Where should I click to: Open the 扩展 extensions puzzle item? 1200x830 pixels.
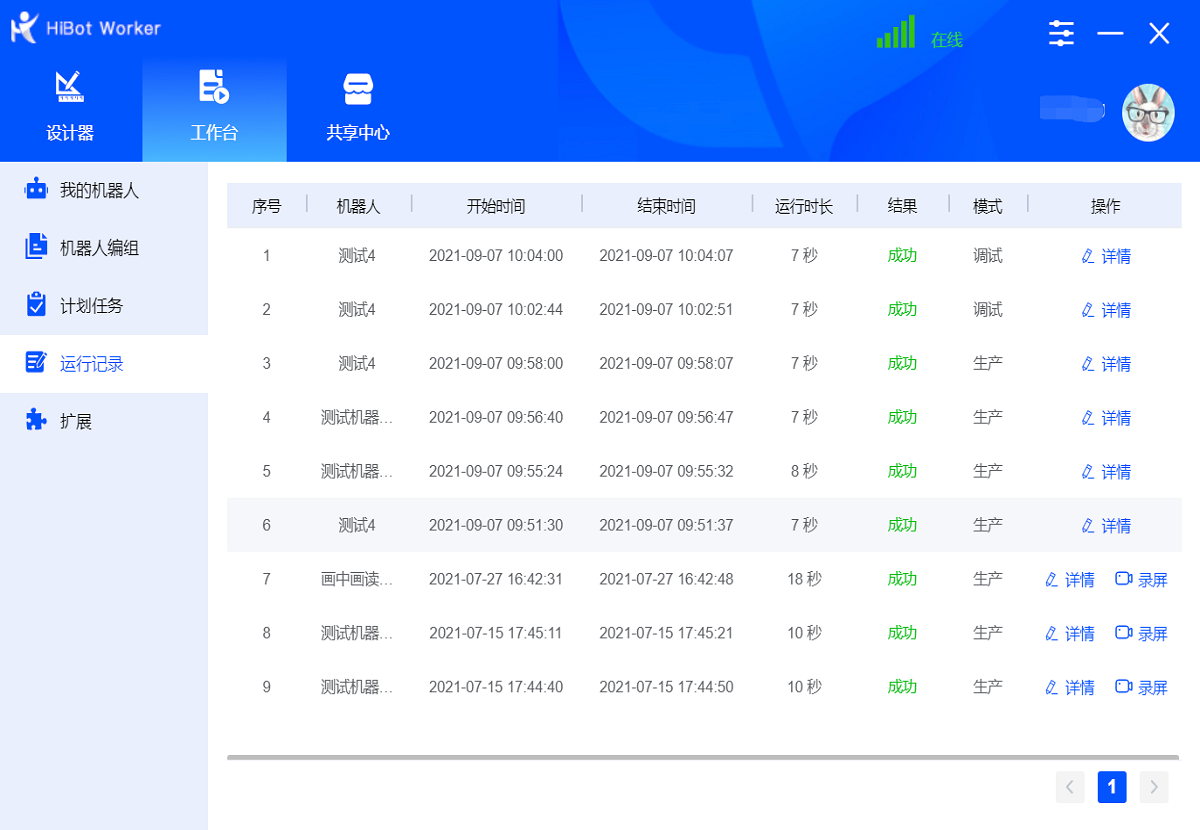(75, 421)
